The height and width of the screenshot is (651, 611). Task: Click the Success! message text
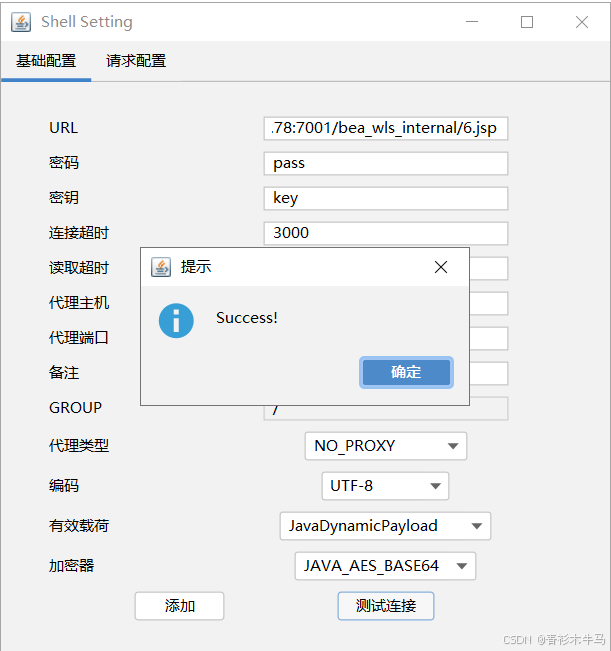tap(247, 318)
